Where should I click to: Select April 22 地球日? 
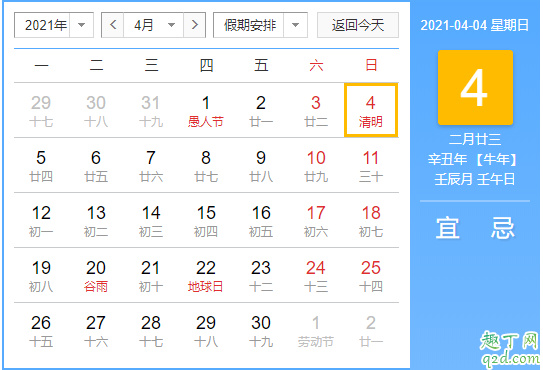206,276
